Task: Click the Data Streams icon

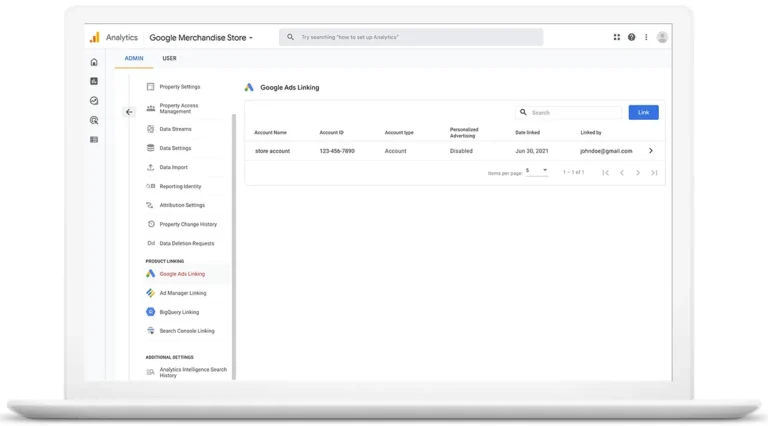Action: pos(150,129)
